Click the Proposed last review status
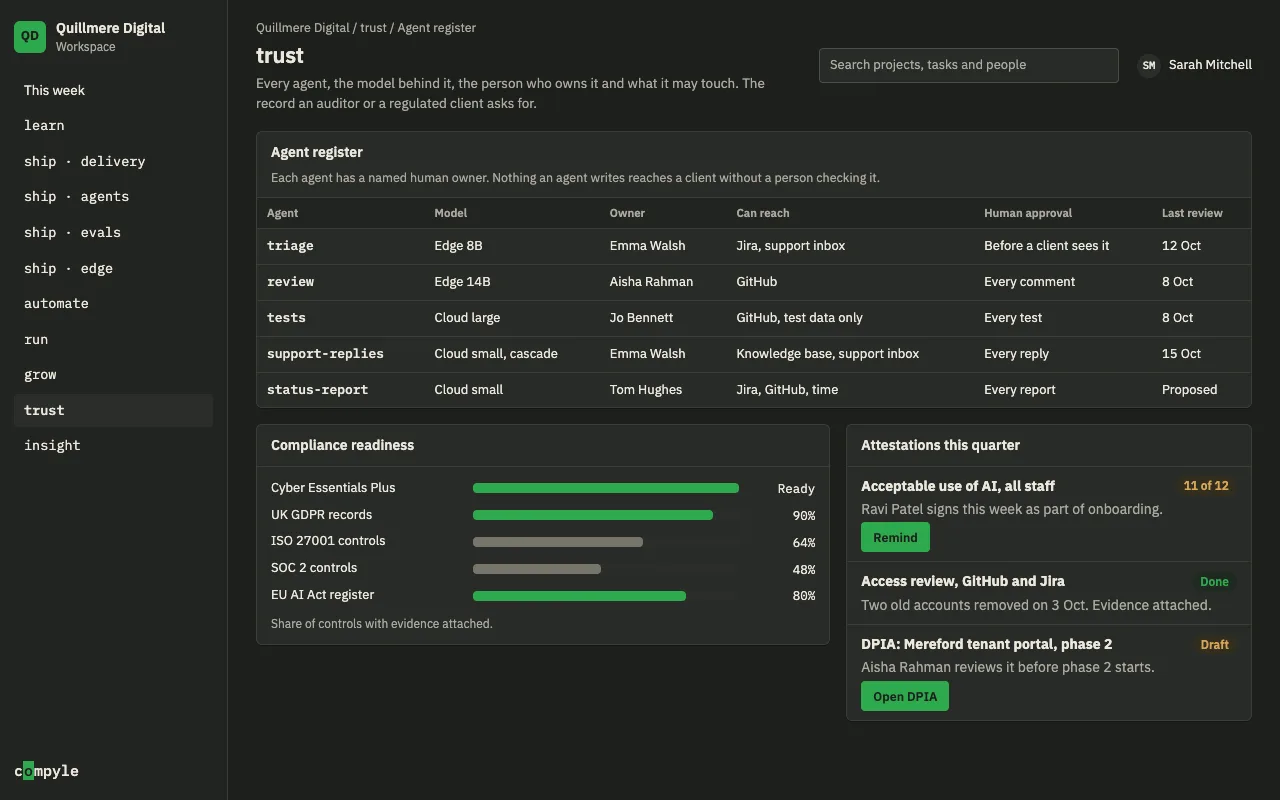This screenshot has width=1280, height=800. [1189, 390]
